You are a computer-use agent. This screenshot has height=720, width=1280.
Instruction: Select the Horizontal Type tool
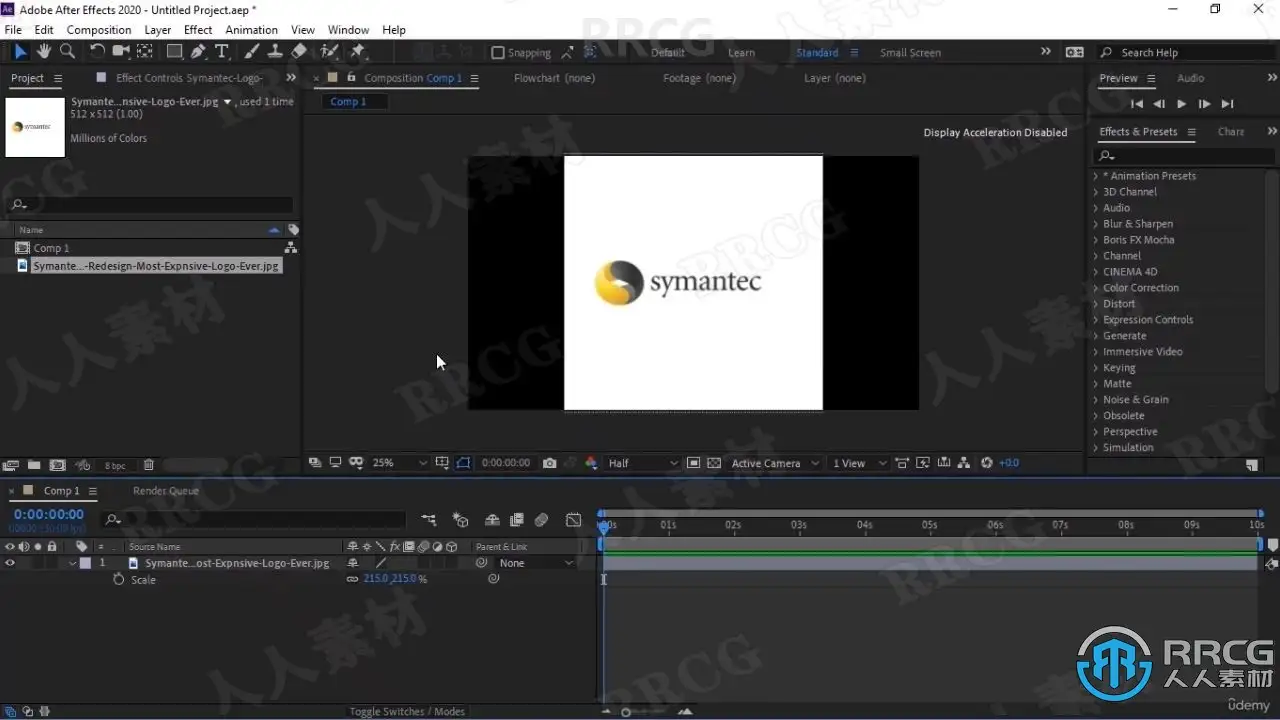pos(222,52)
